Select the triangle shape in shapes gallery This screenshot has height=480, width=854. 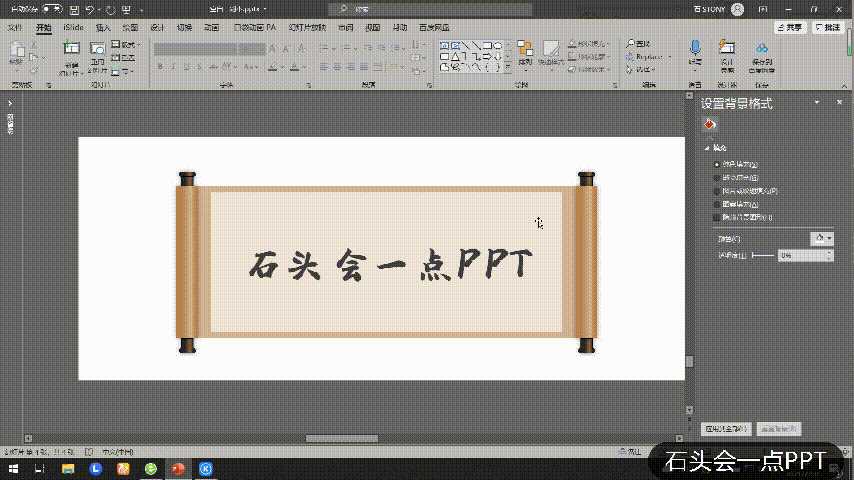pos(455,56)
